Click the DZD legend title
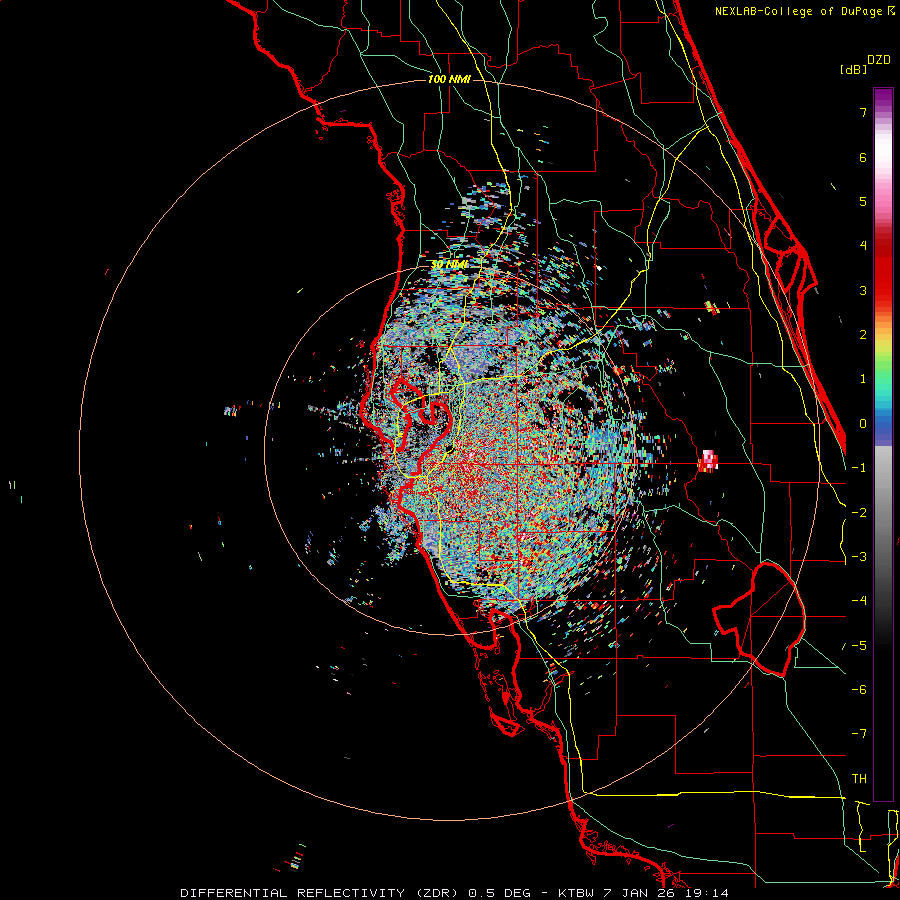This screenshot has width=900, height=900. 879,60
